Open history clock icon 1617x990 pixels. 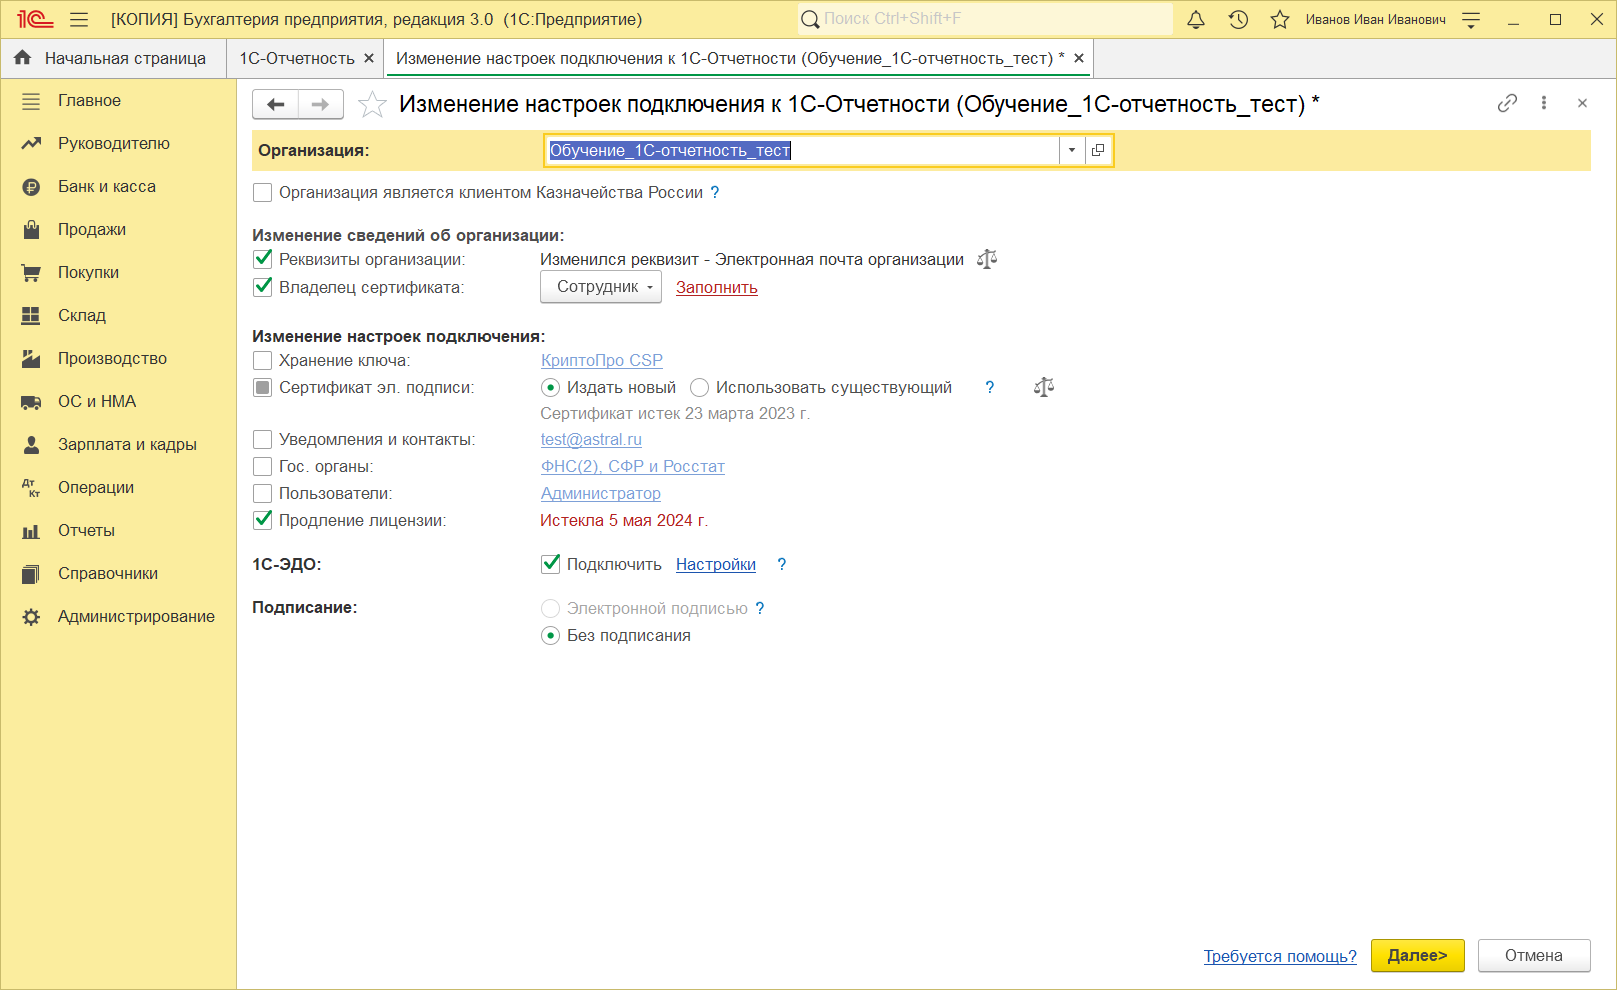[x=1238, y=19]
